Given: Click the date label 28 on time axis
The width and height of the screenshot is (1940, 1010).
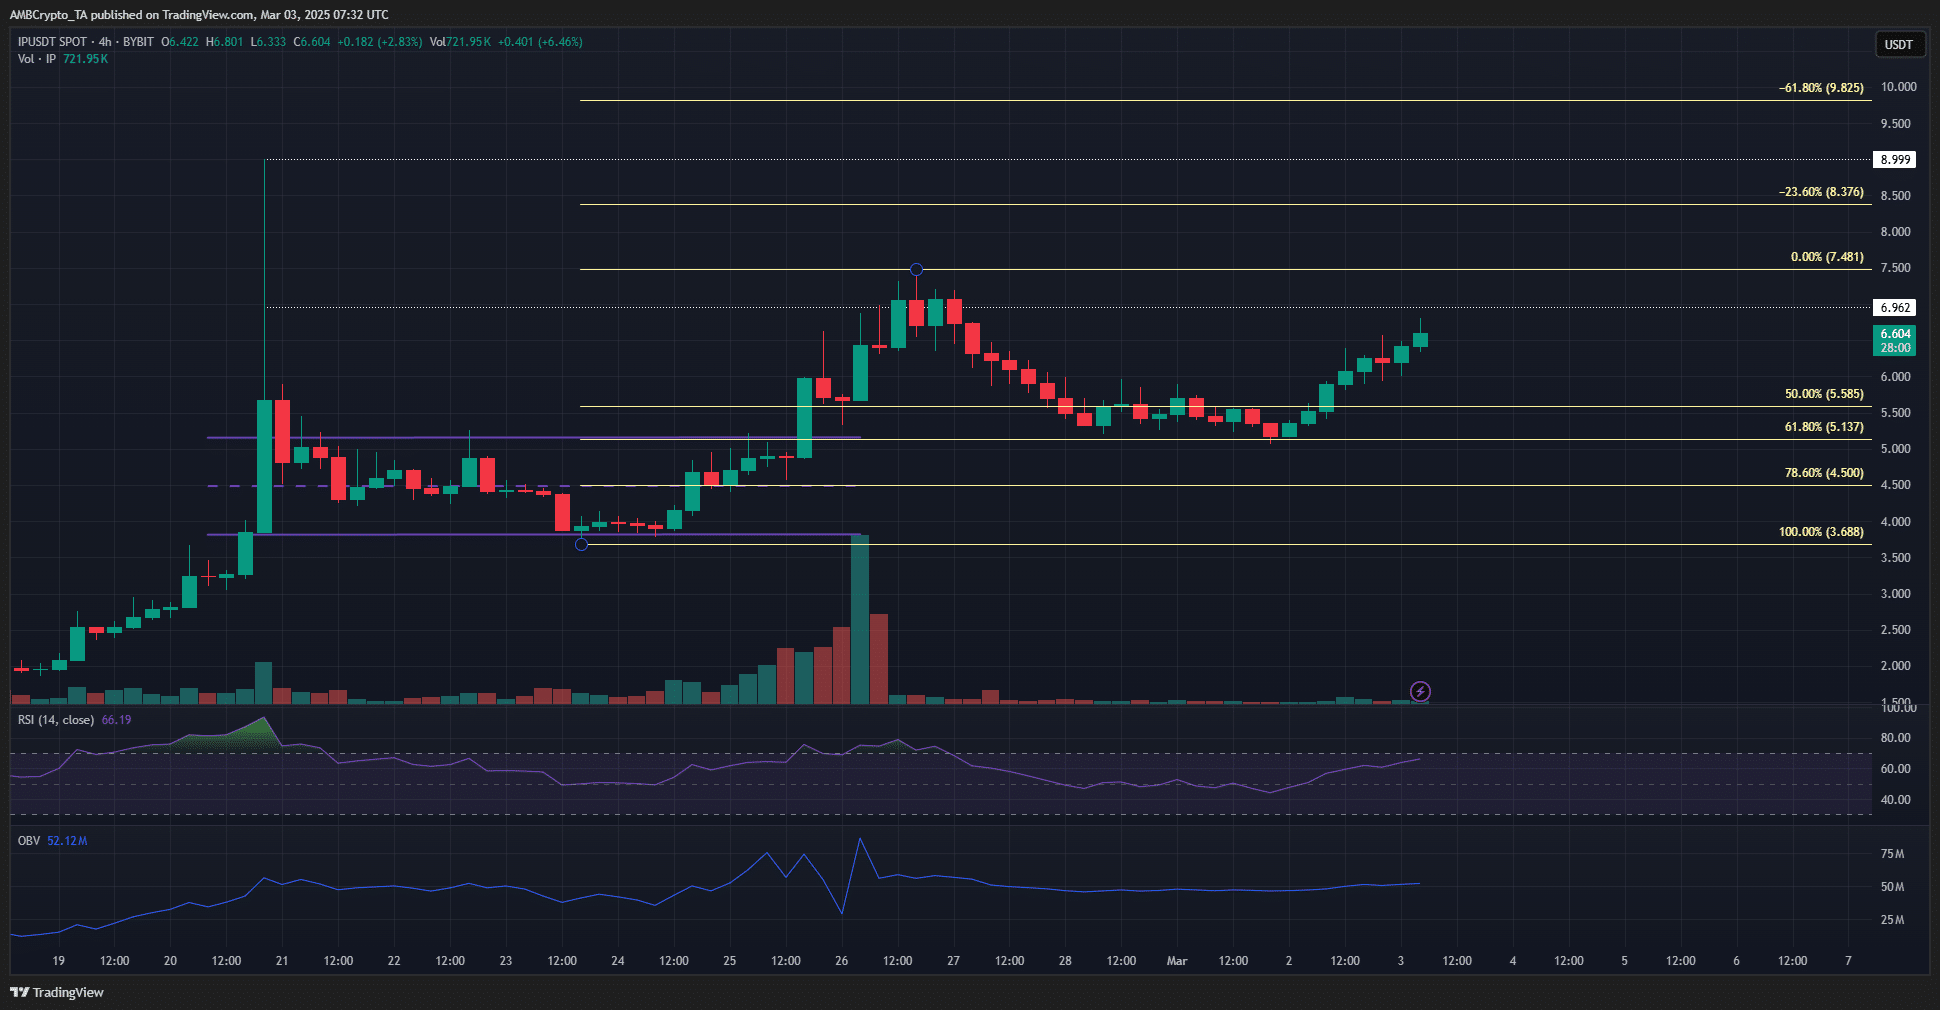Looking at the screenshot, I should [1065, 961].
